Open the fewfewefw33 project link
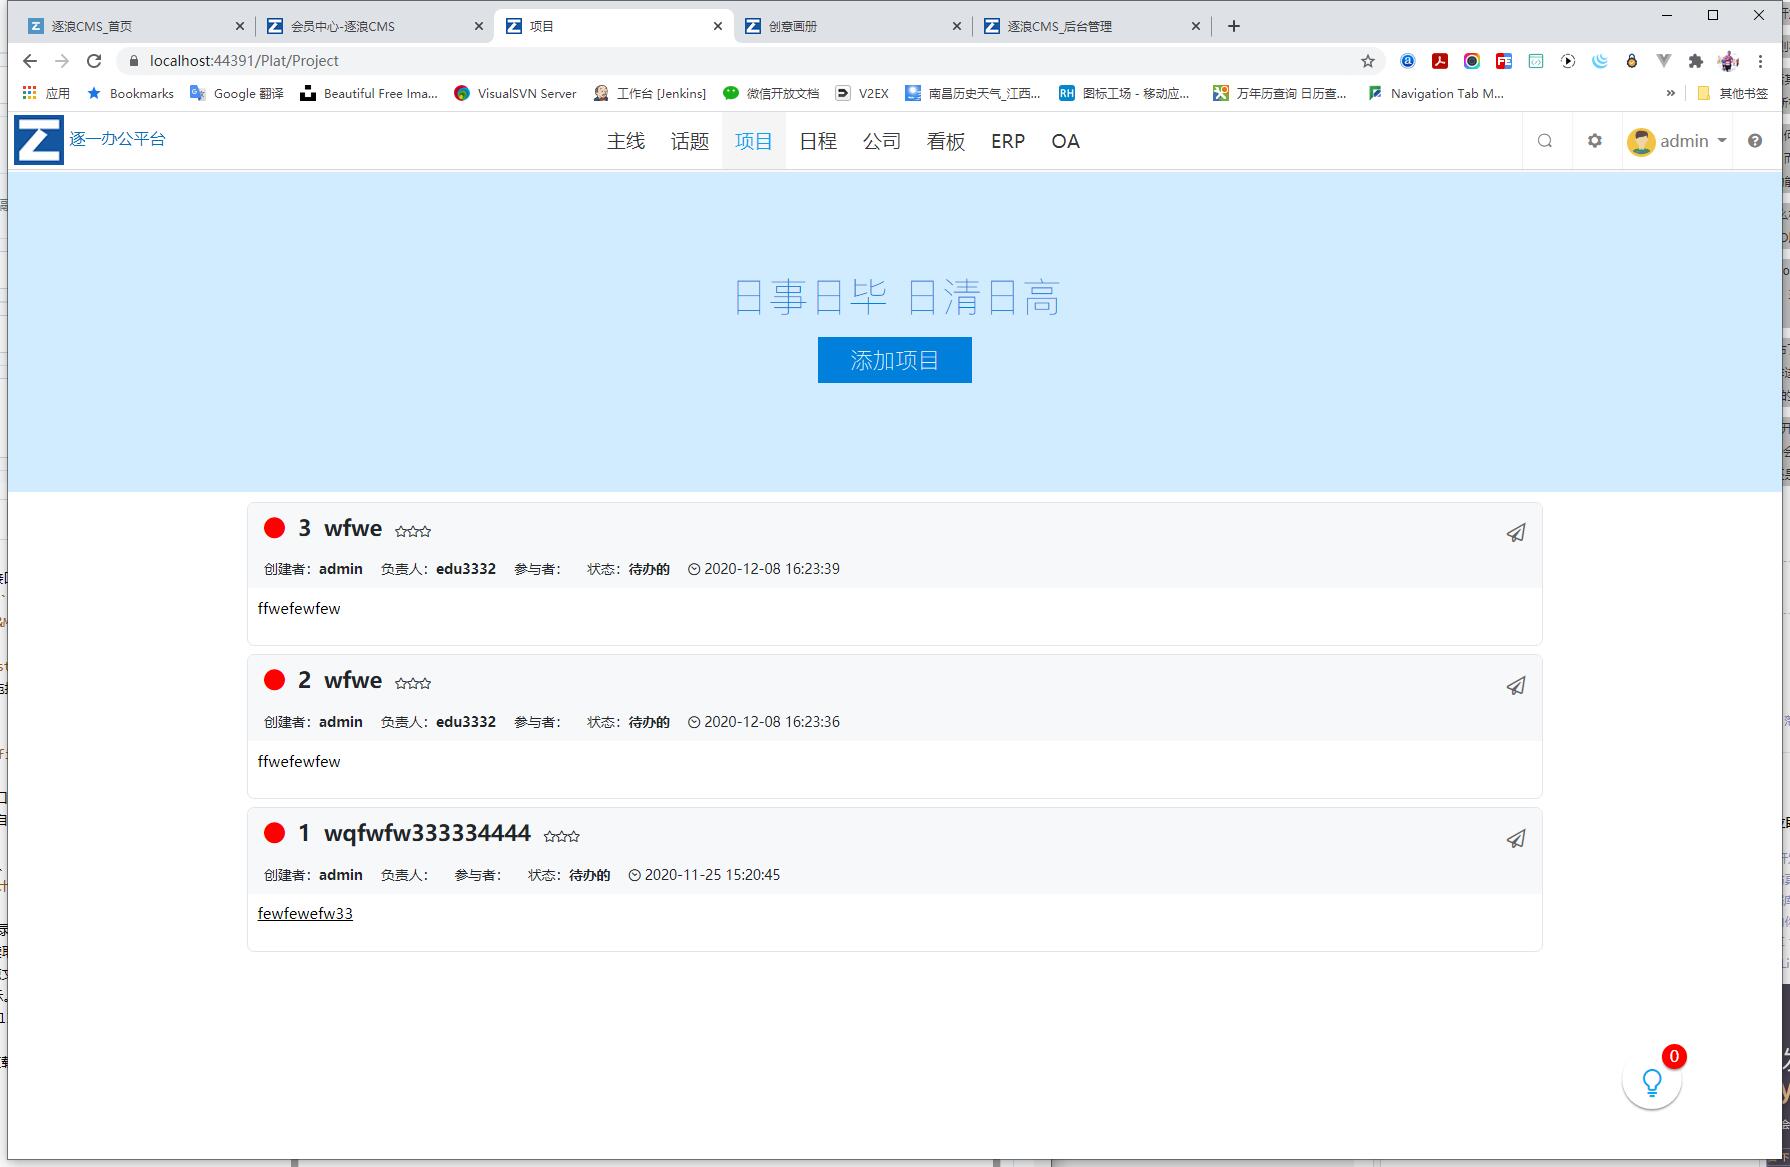The image size is (1790, 1167). [305, 913]
